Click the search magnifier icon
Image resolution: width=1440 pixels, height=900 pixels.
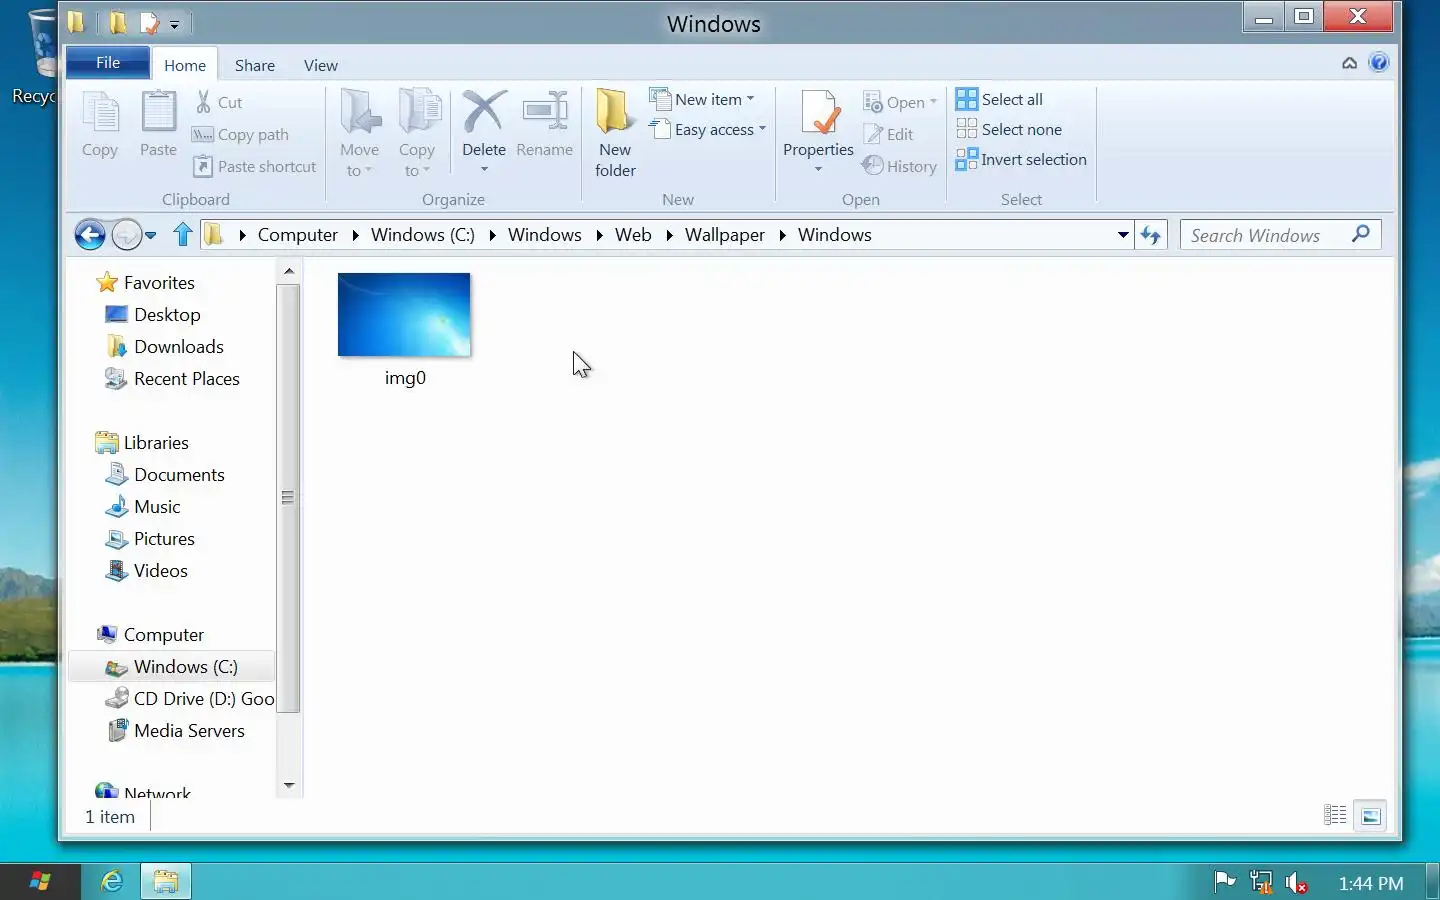click(1361, 234)
